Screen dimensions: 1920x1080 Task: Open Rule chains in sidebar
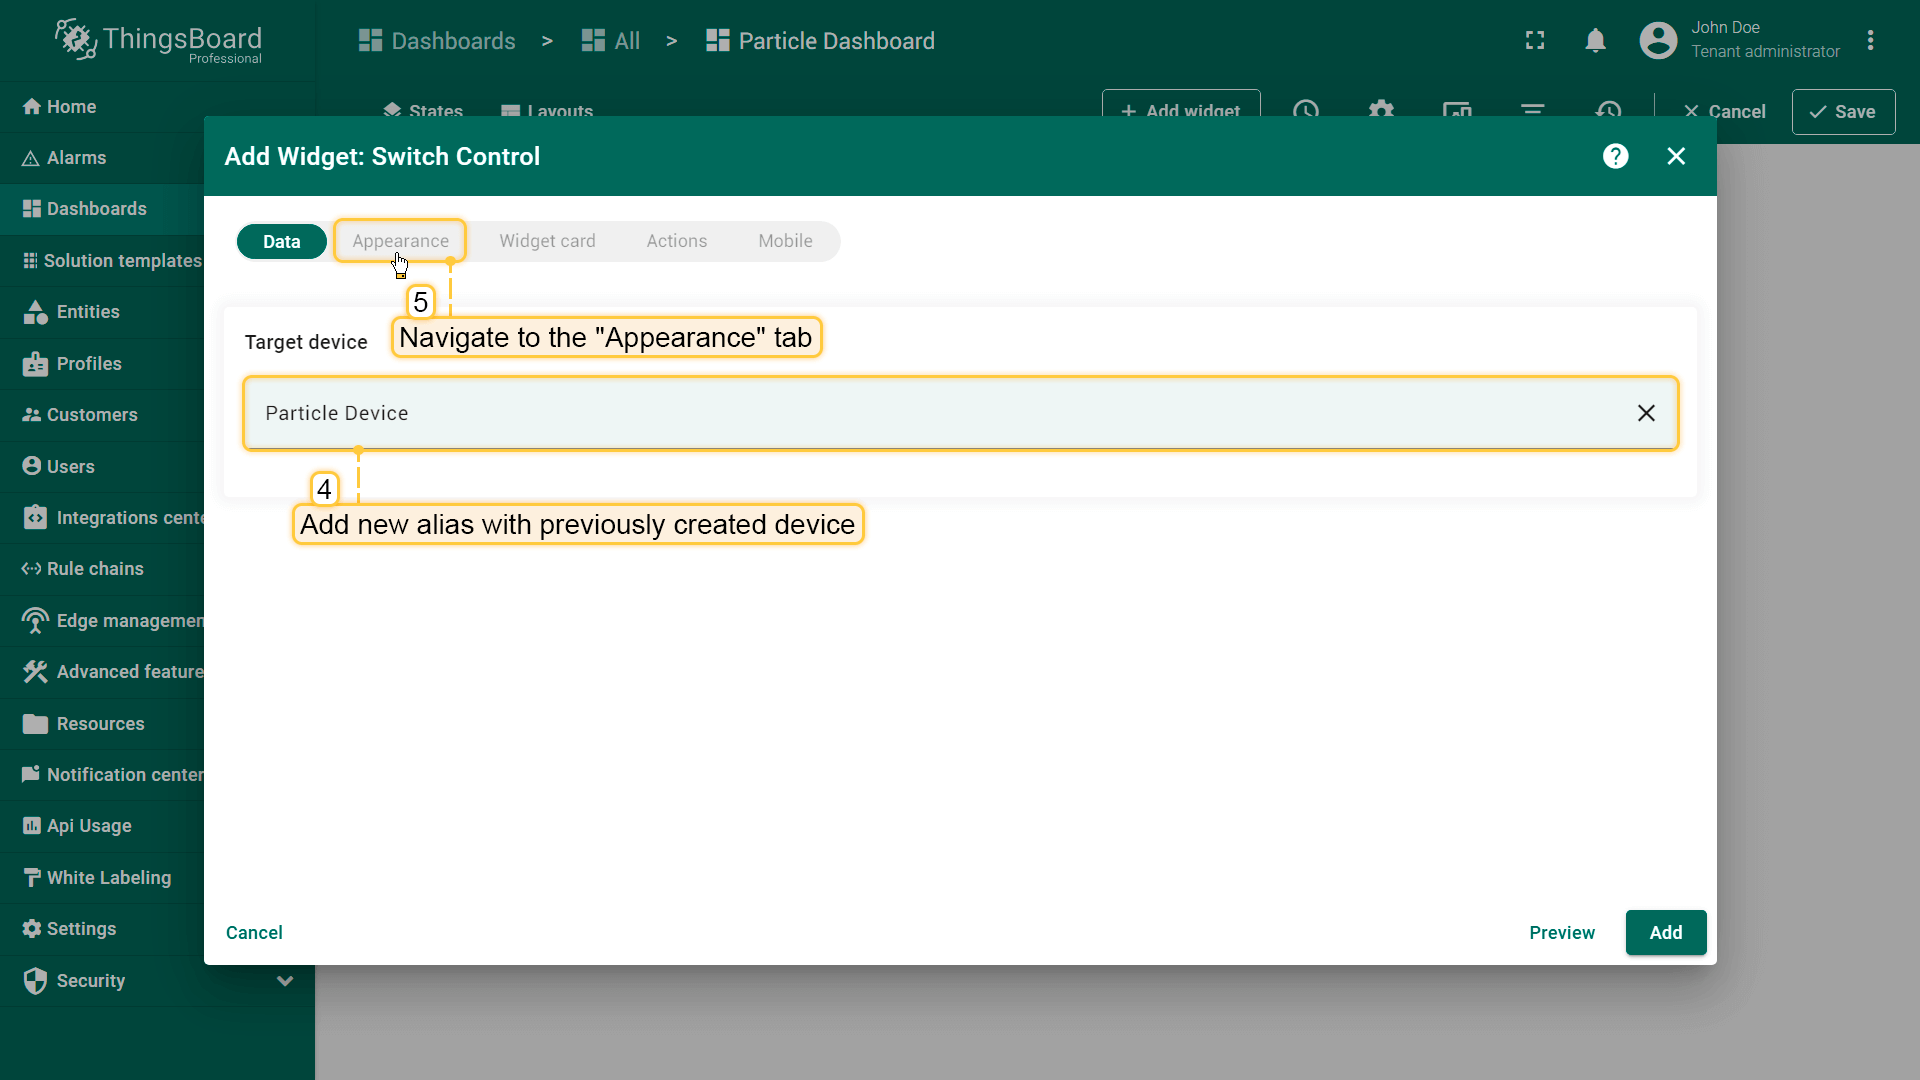(95, 568)
